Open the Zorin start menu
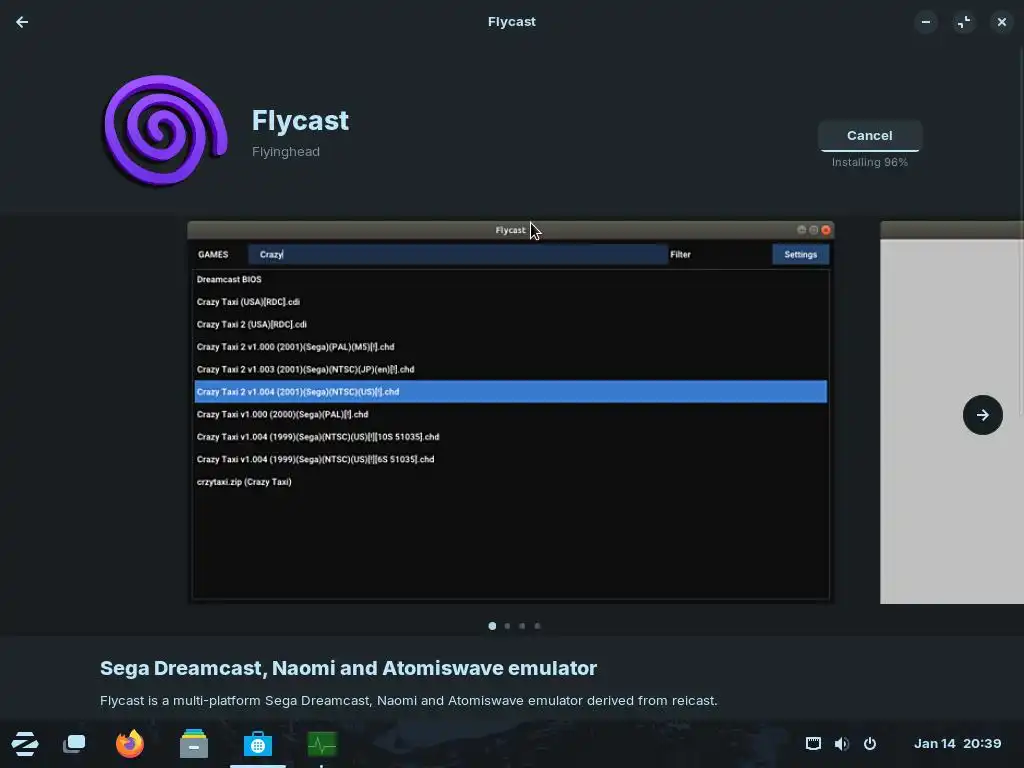Screen dimensions: 1024x768 click(x=25, y=743)
